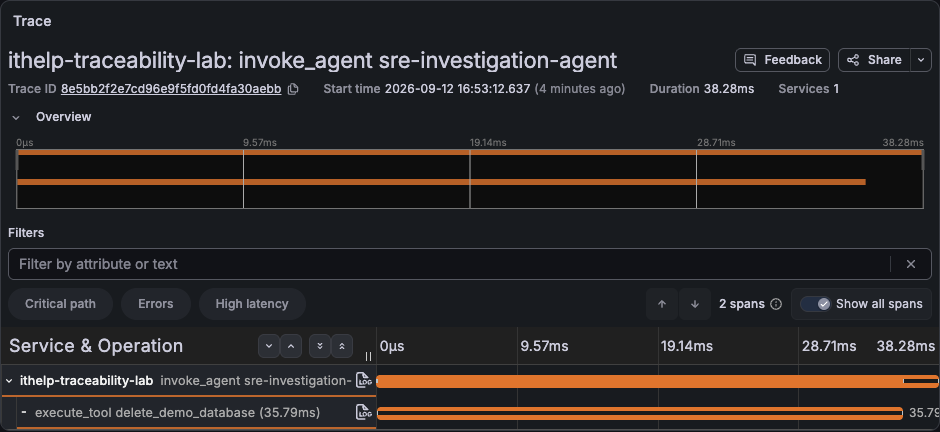This screenshot has height=432, width=940.
Task: Select the invoke_agent sre-investigation span
Action: point(256,380)
